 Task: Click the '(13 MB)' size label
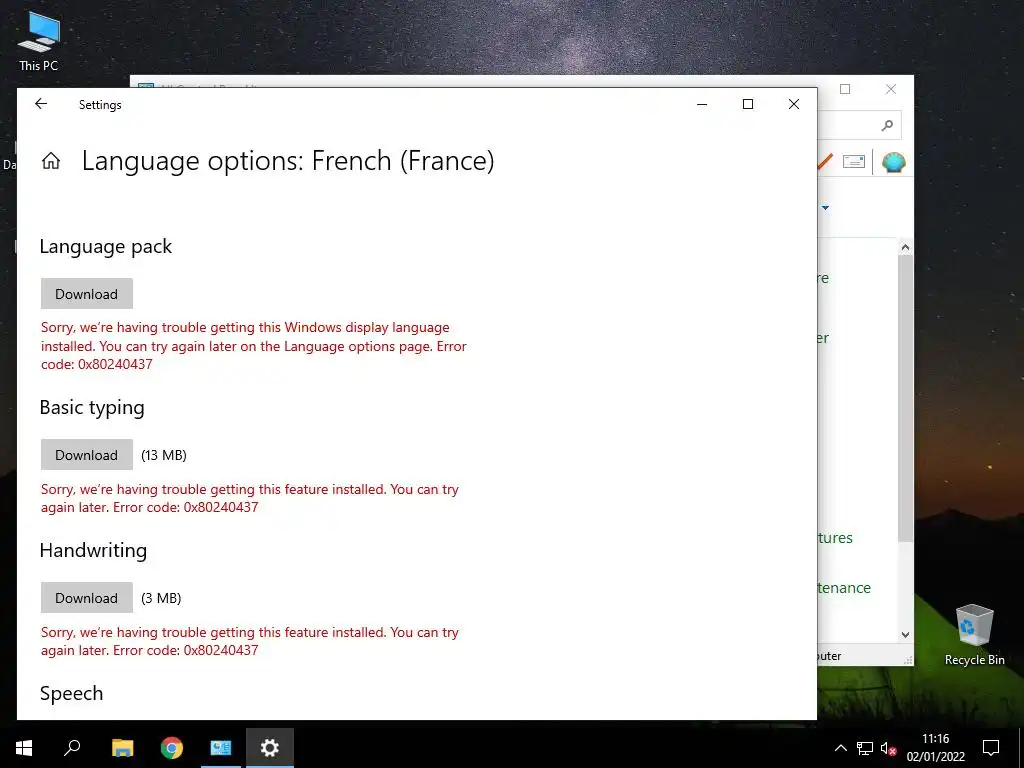(x=164, y=455)
